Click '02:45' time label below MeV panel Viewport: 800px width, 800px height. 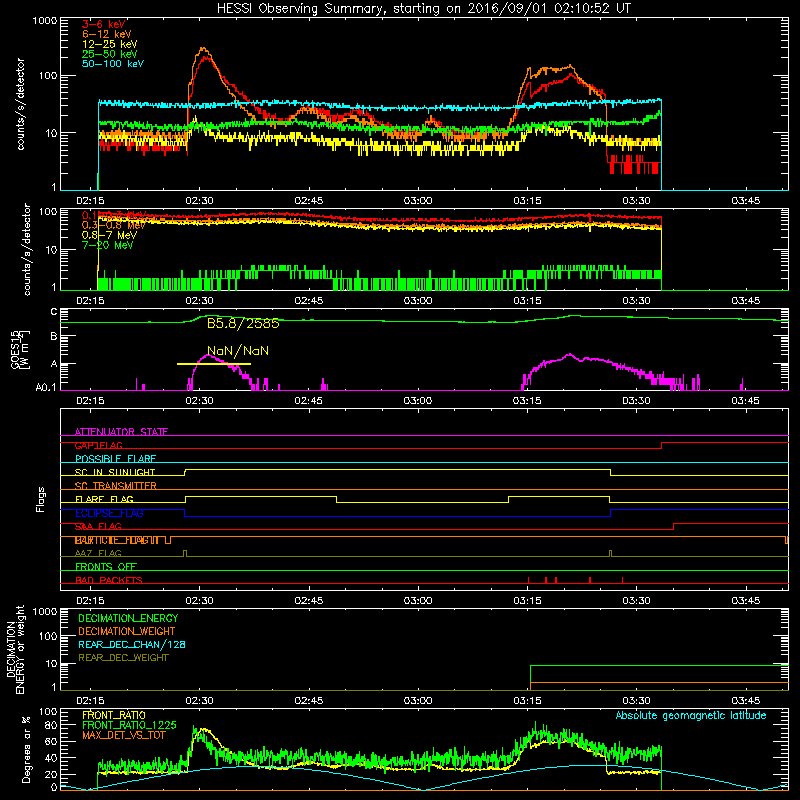click(x=308, y=301)
